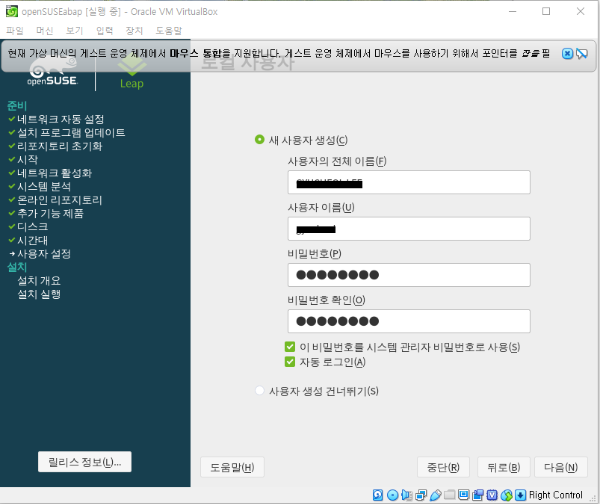Focus the password confirmation field
Image resolution: width=600 pixels, height=504 pixels.
[x=409, y=321]
